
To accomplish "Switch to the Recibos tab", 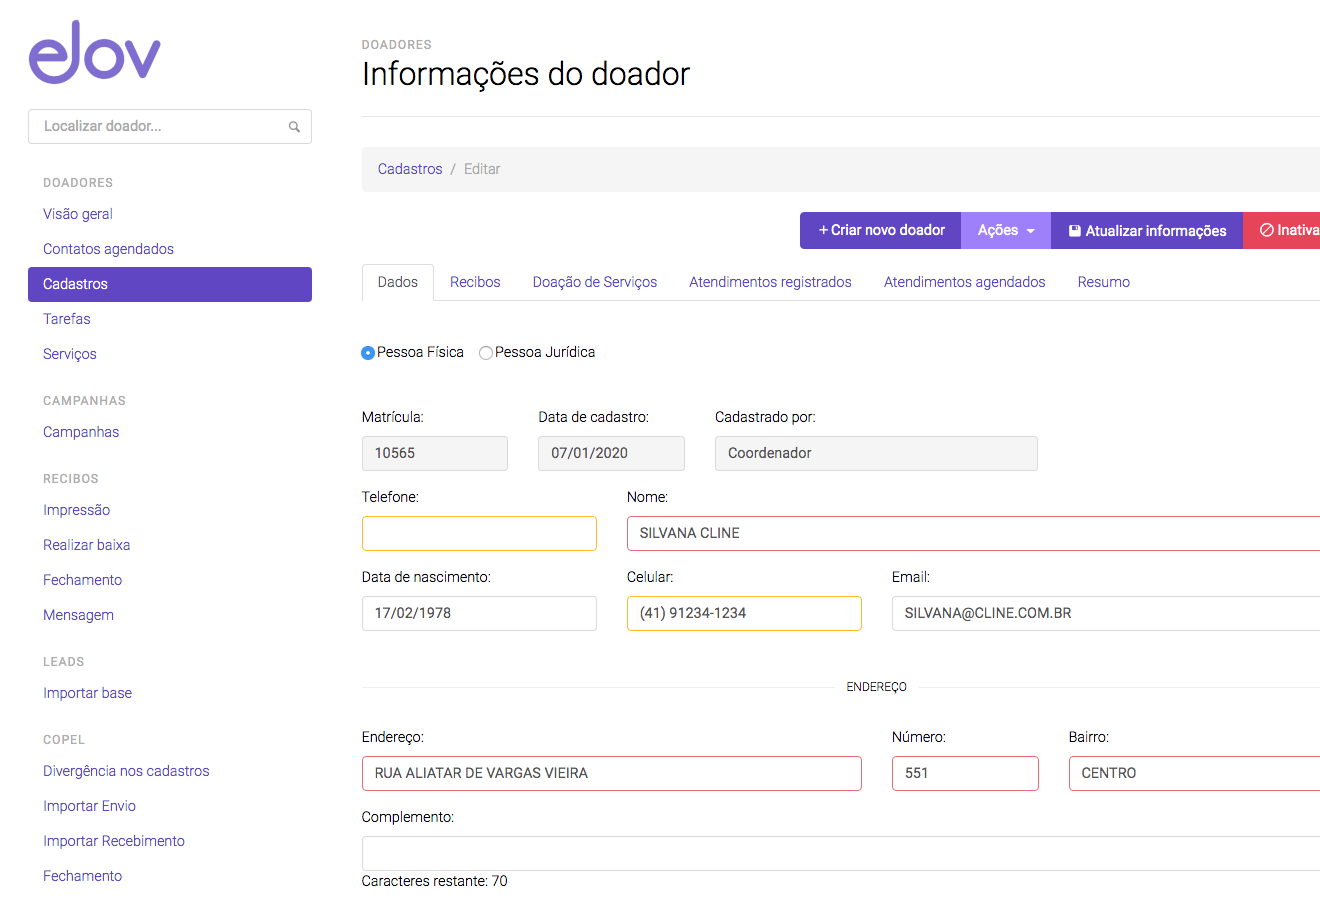I will (475, 283).
